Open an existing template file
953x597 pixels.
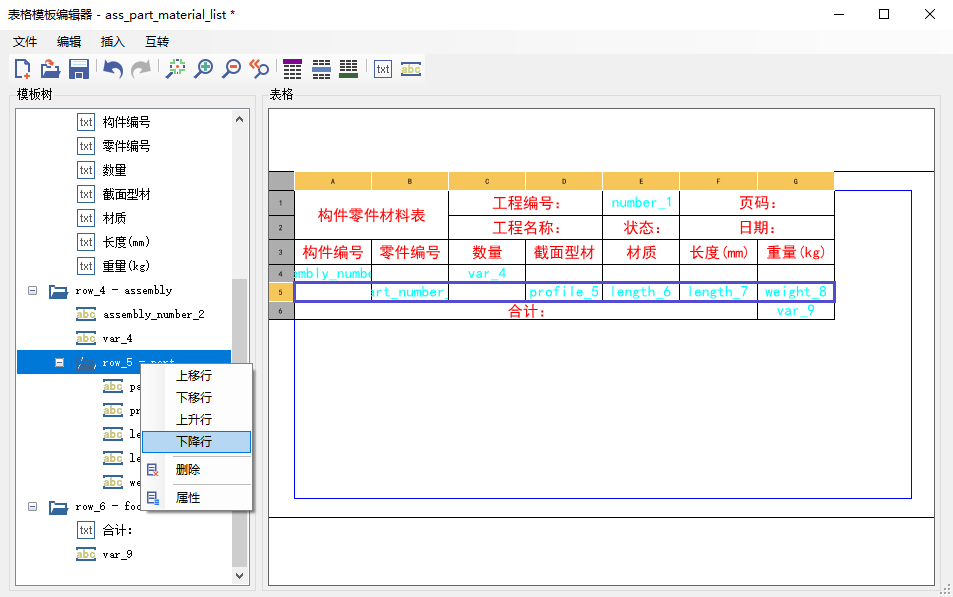click(x=50, y=69)
